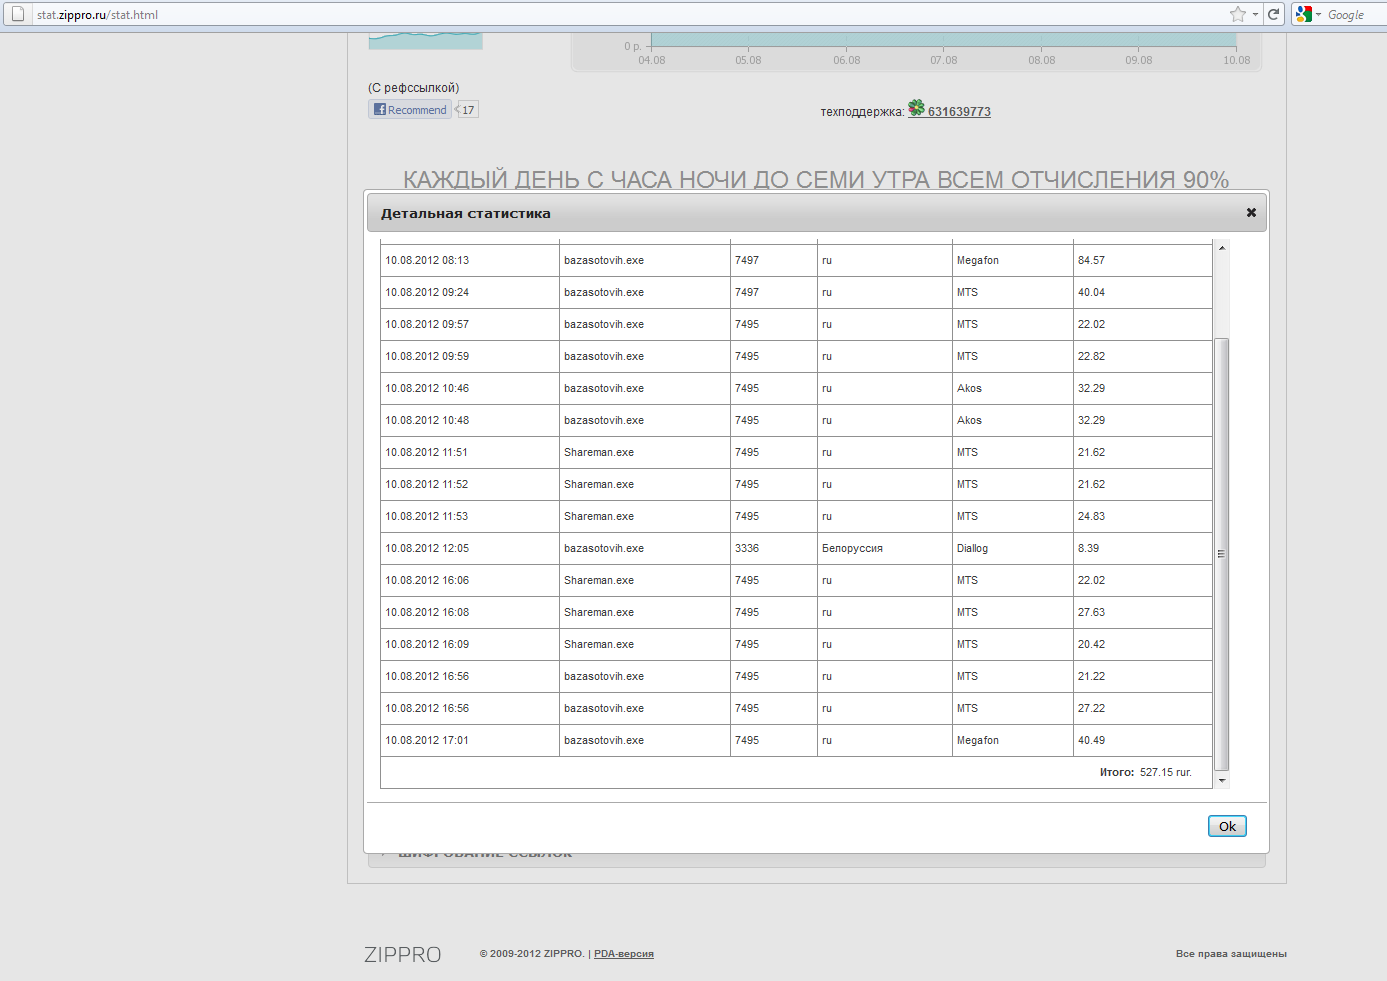Click the scroll up arrow in the table

click(x=1221, y=248)
